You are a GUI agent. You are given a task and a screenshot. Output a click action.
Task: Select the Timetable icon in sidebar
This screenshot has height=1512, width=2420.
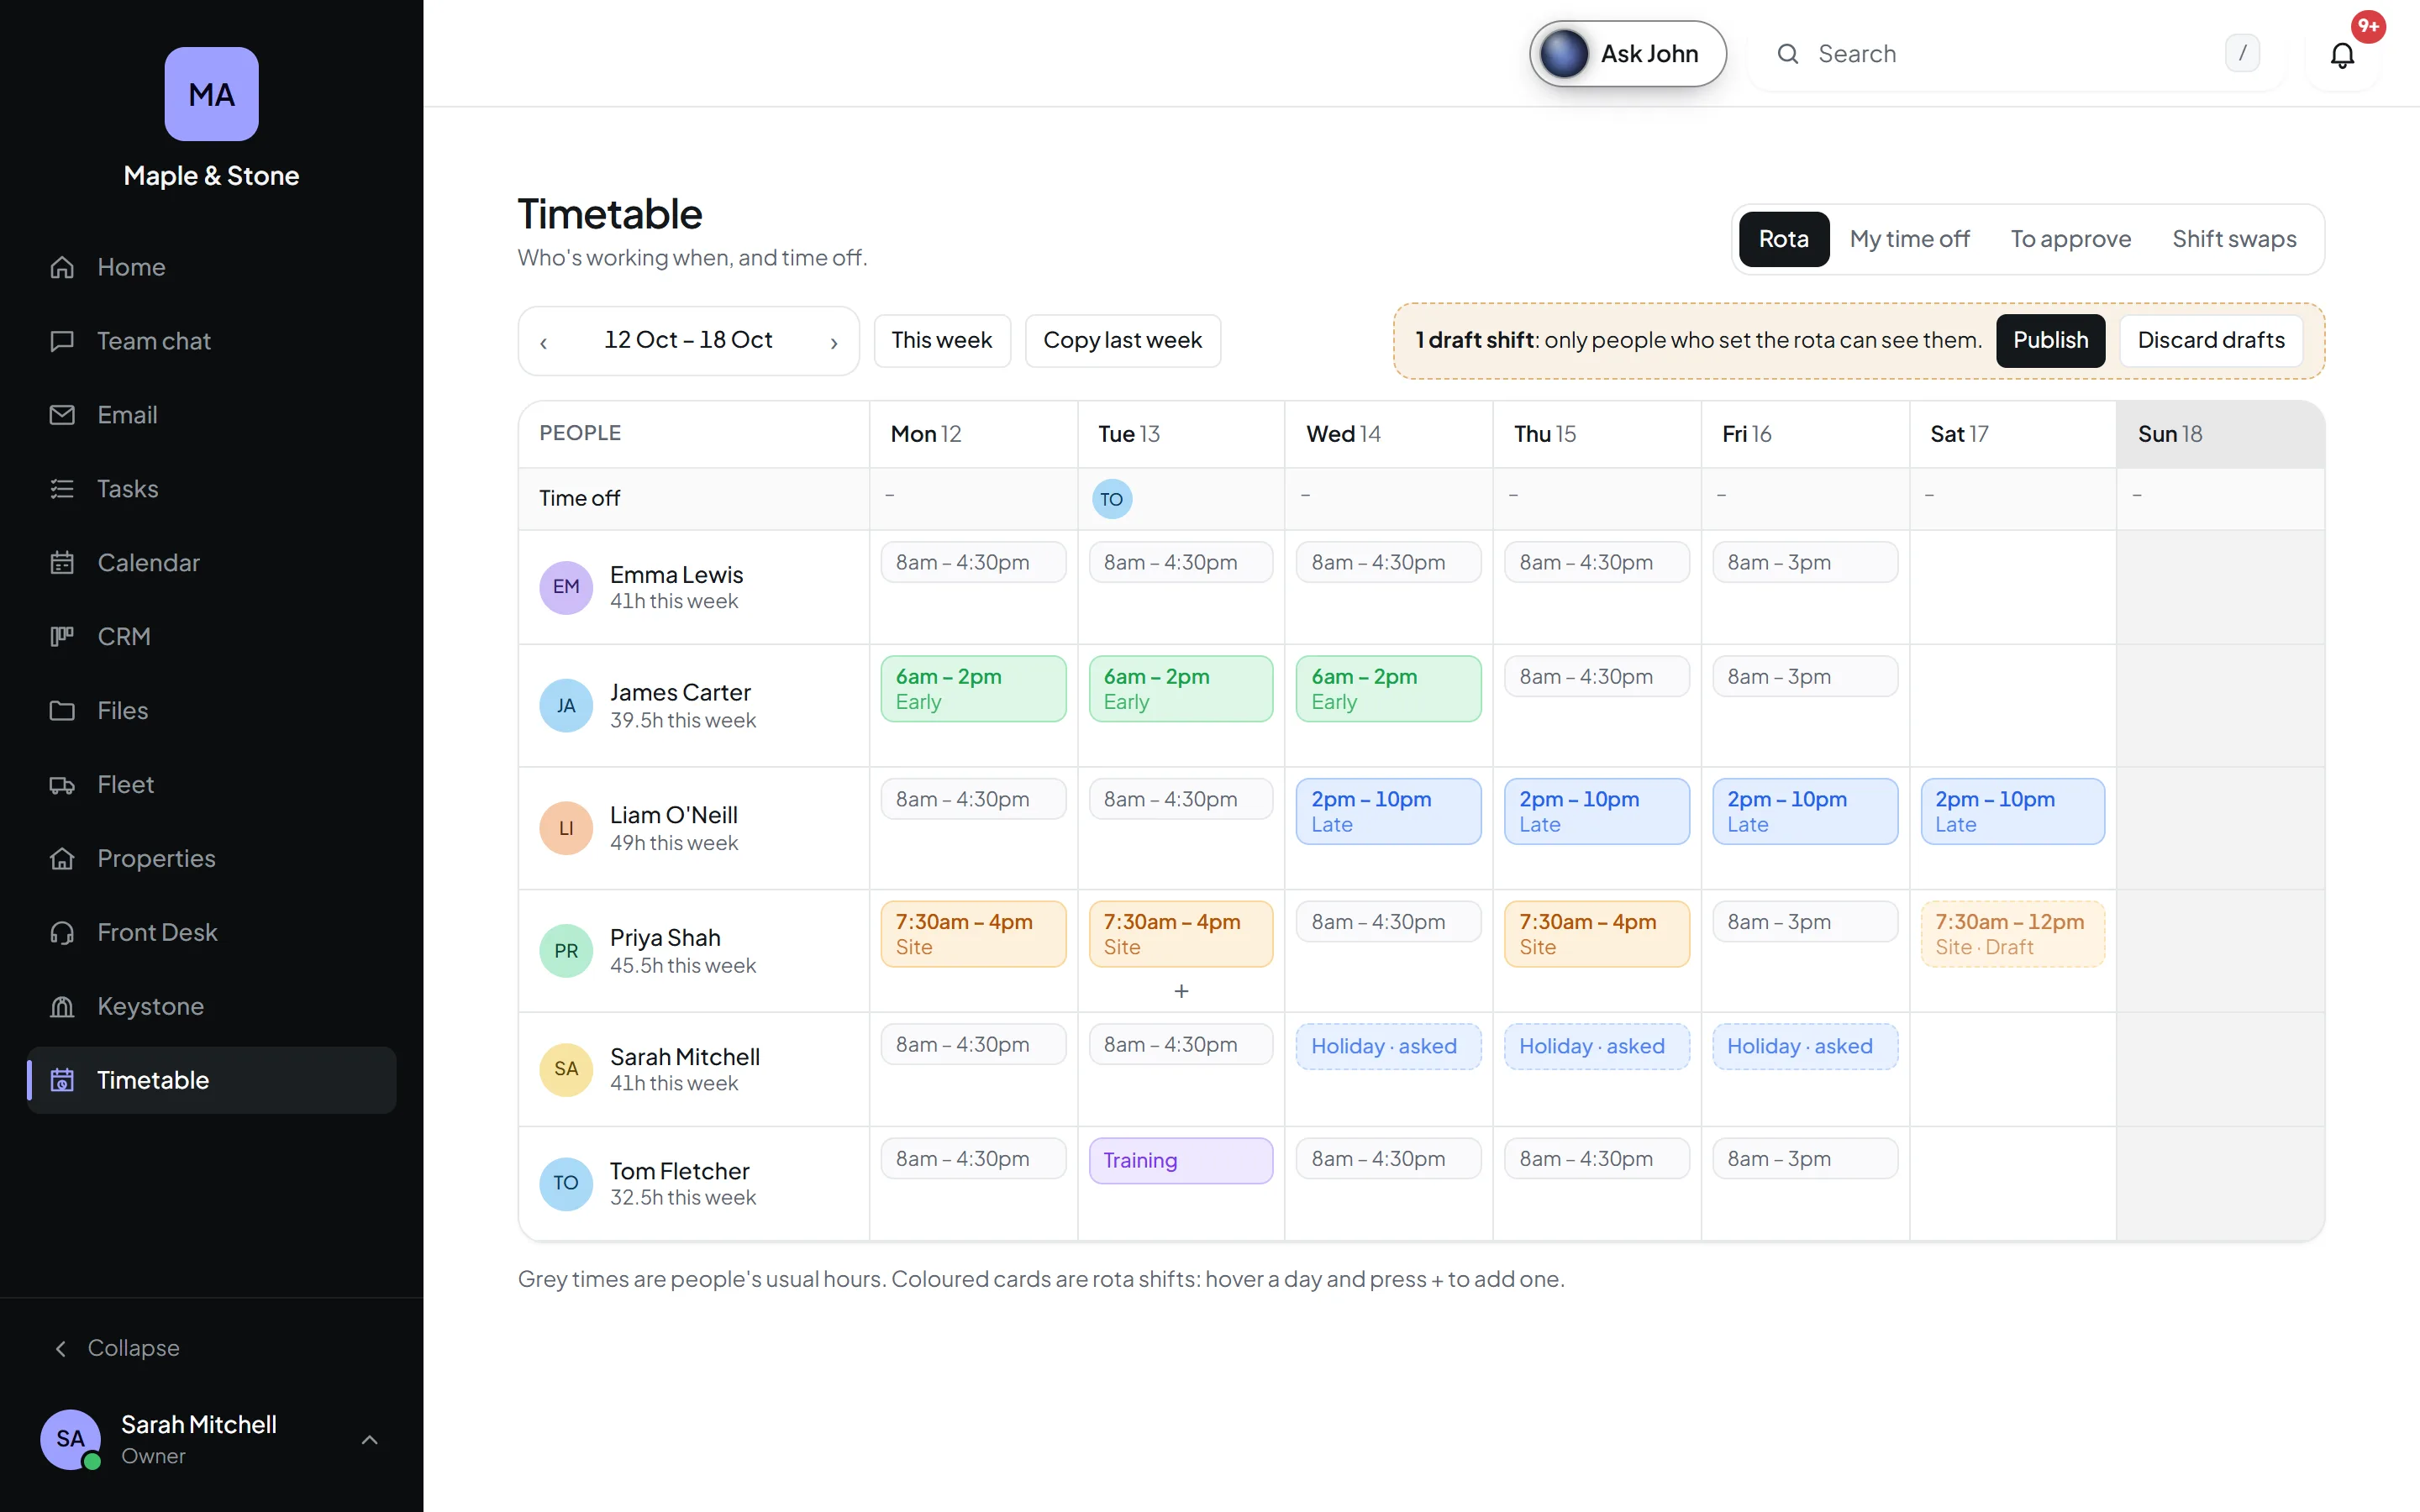click(62, 1081)
